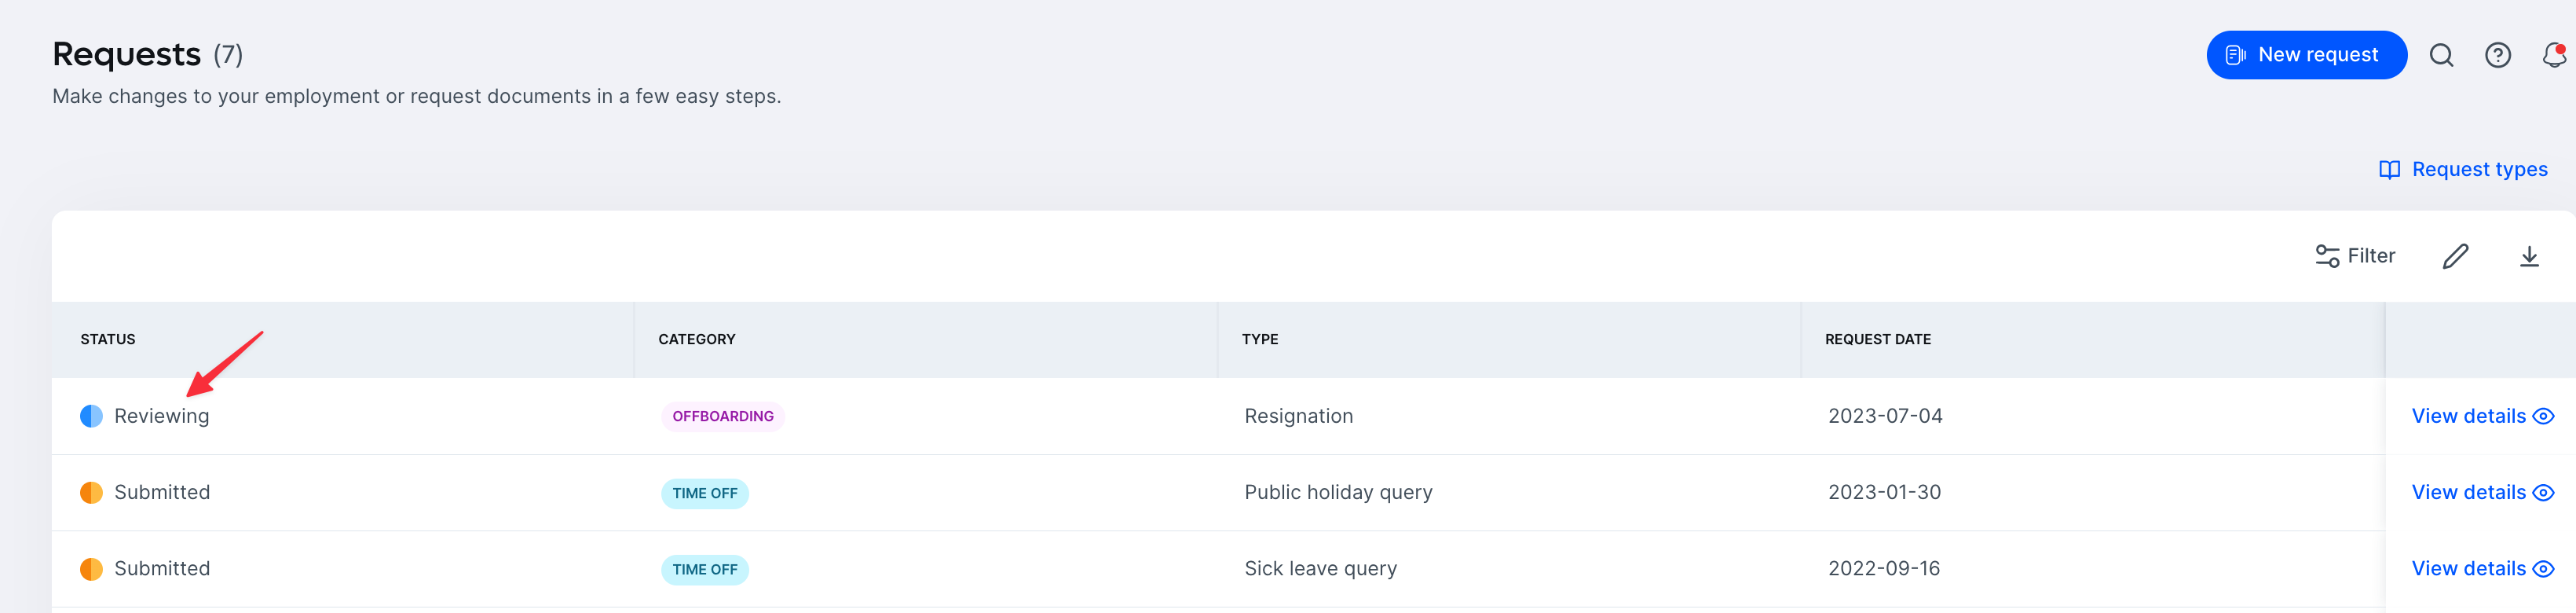Open the Resignation request row
2576x613 pixels.
[1299, 416]
